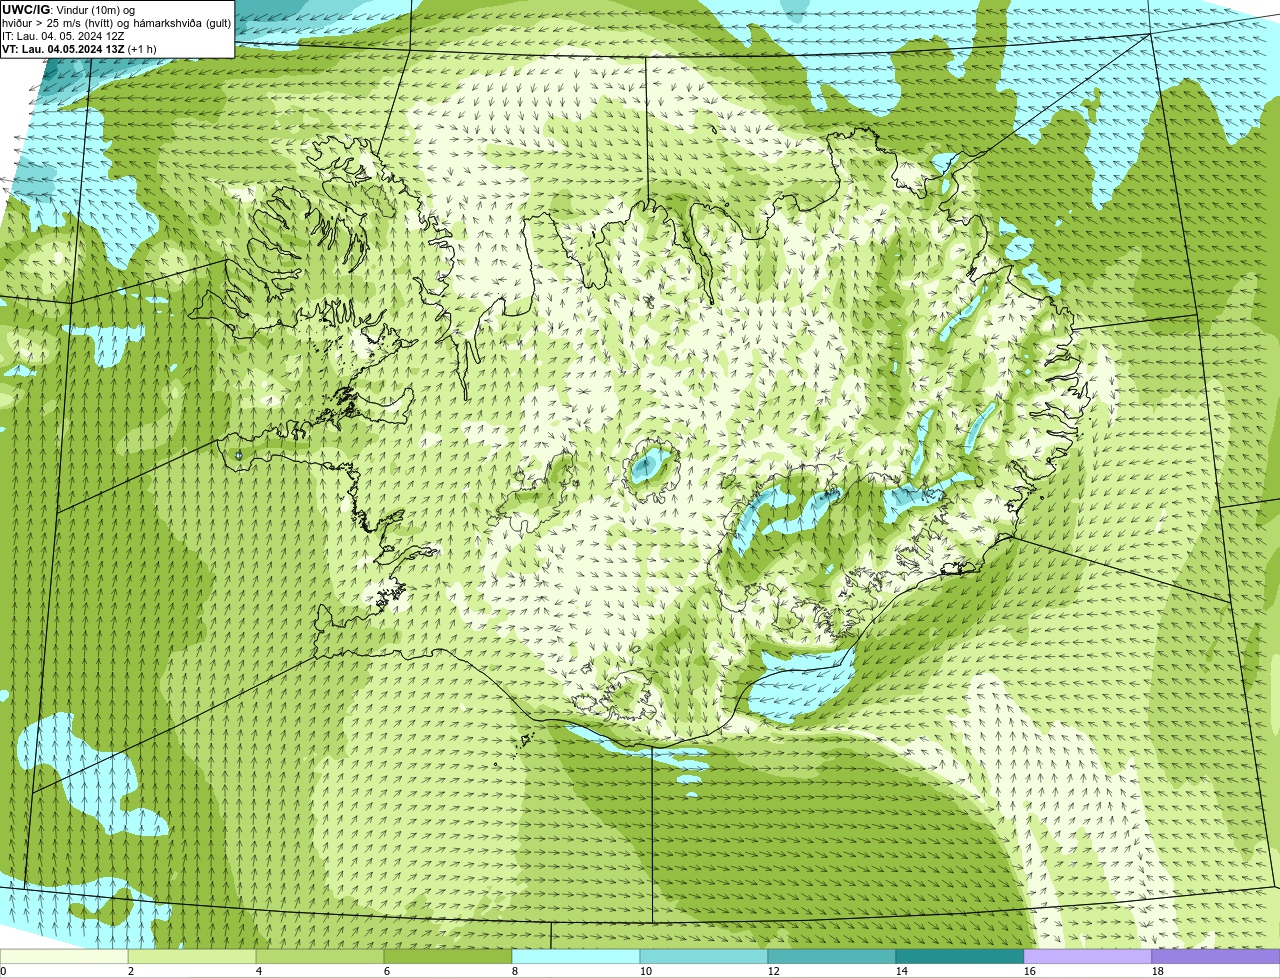Click the legend scale label '16'
Viewport: 1280px width, 978px height.
pos(1030,971)
